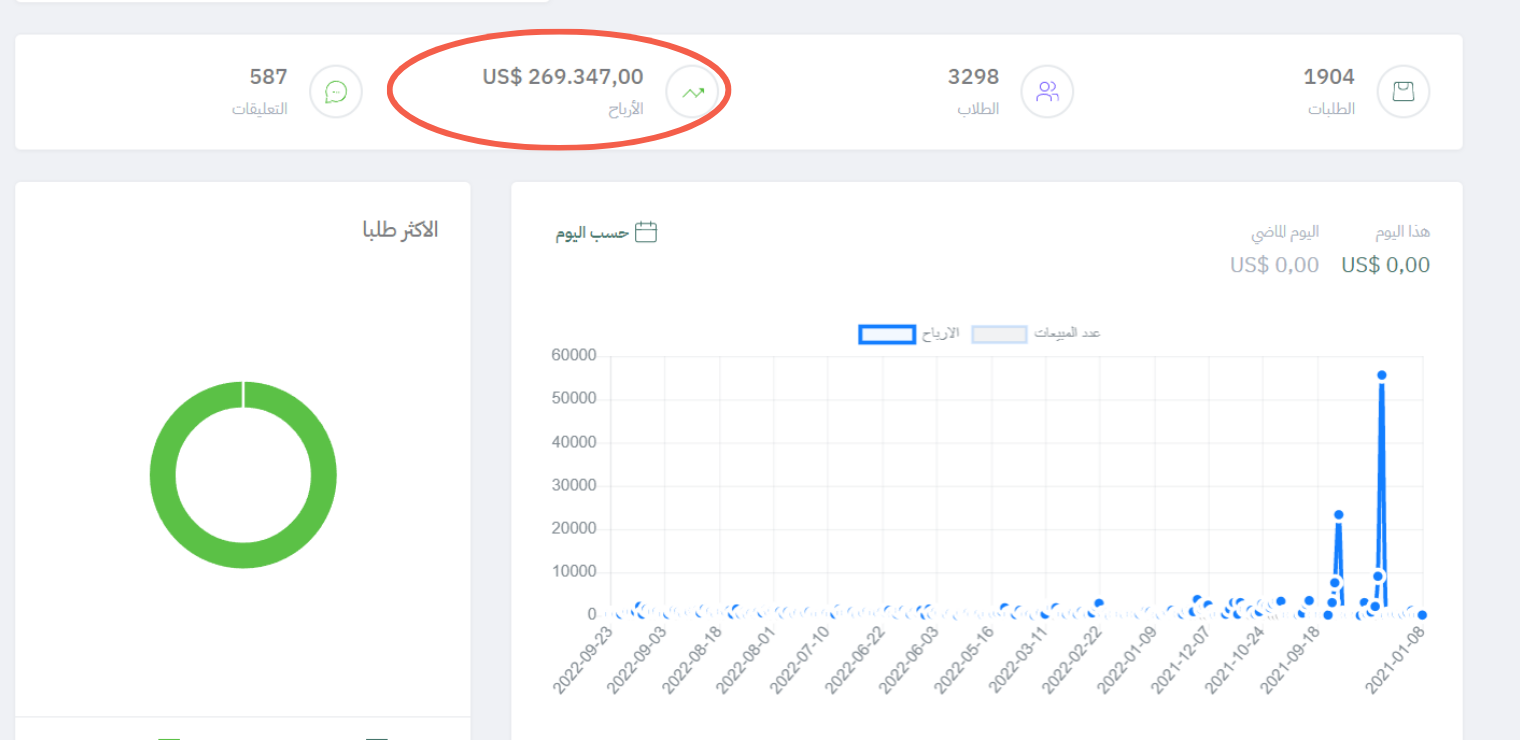Open the calendar icon next to حسب اليوم
1520x740 pixels.
[x=648, y=231]
